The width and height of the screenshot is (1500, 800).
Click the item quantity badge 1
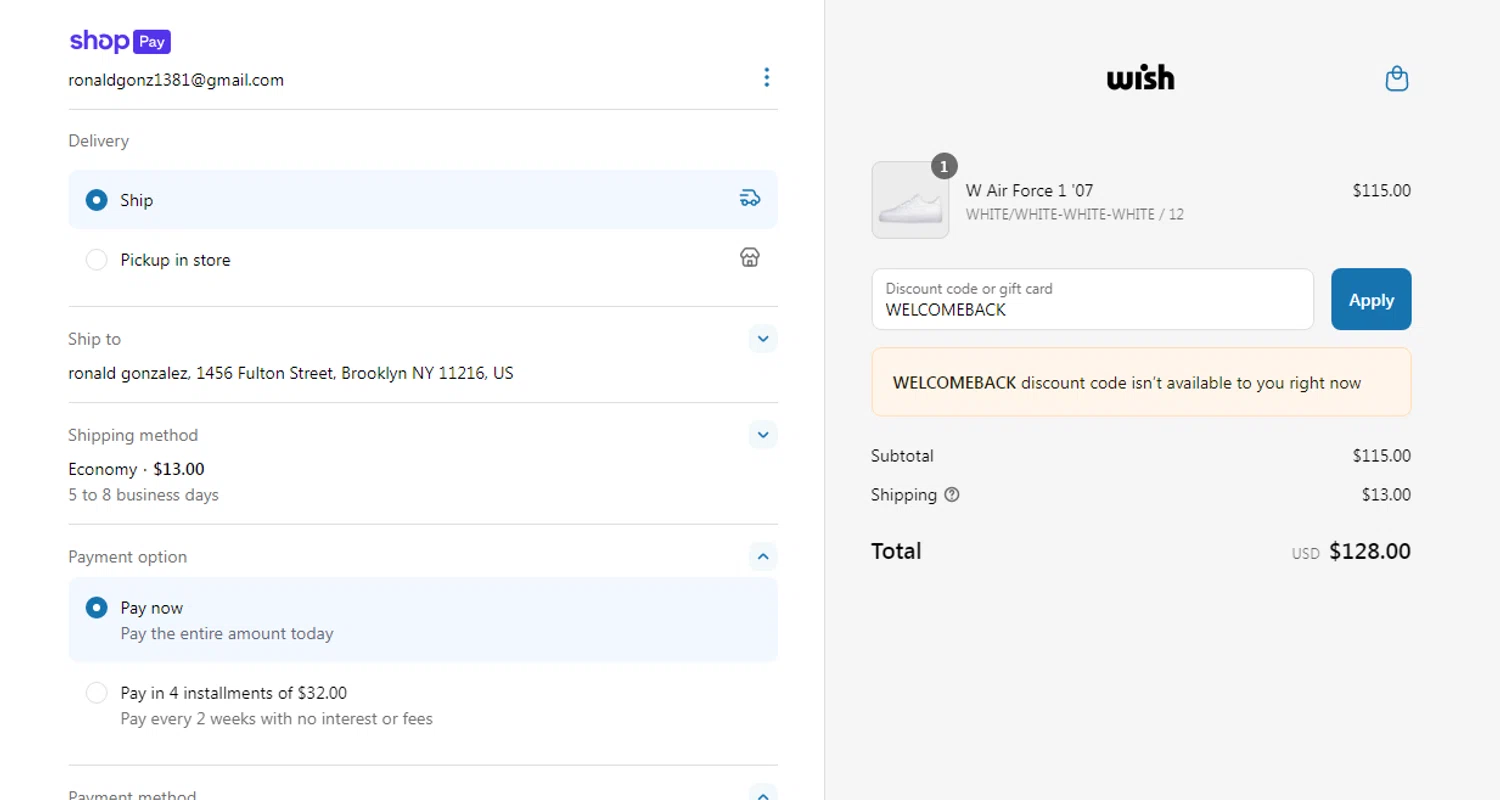tap(944, 166)
